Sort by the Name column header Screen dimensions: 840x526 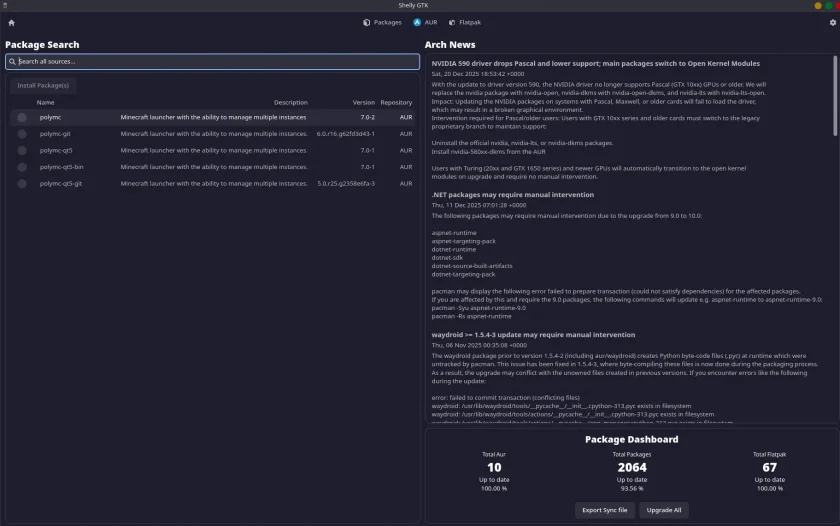tap(46, 102)
